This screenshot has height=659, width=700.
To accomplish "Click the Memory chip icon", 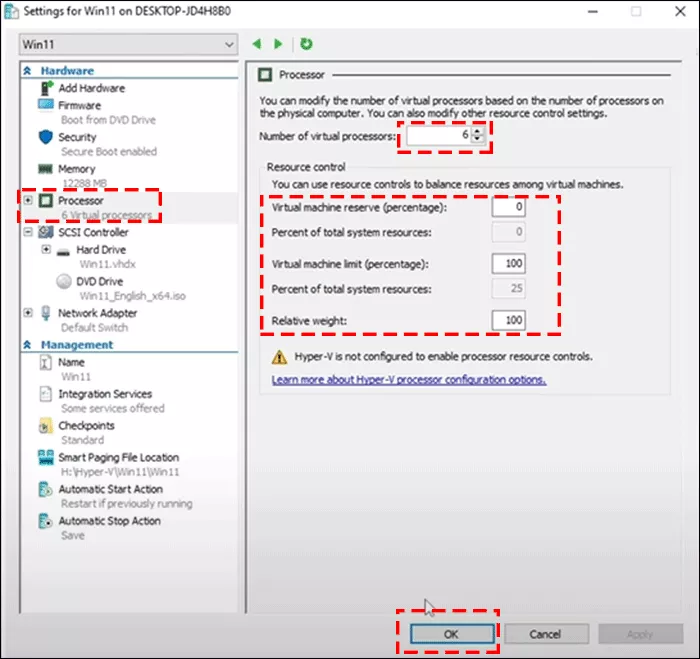I will click(46, 169).
